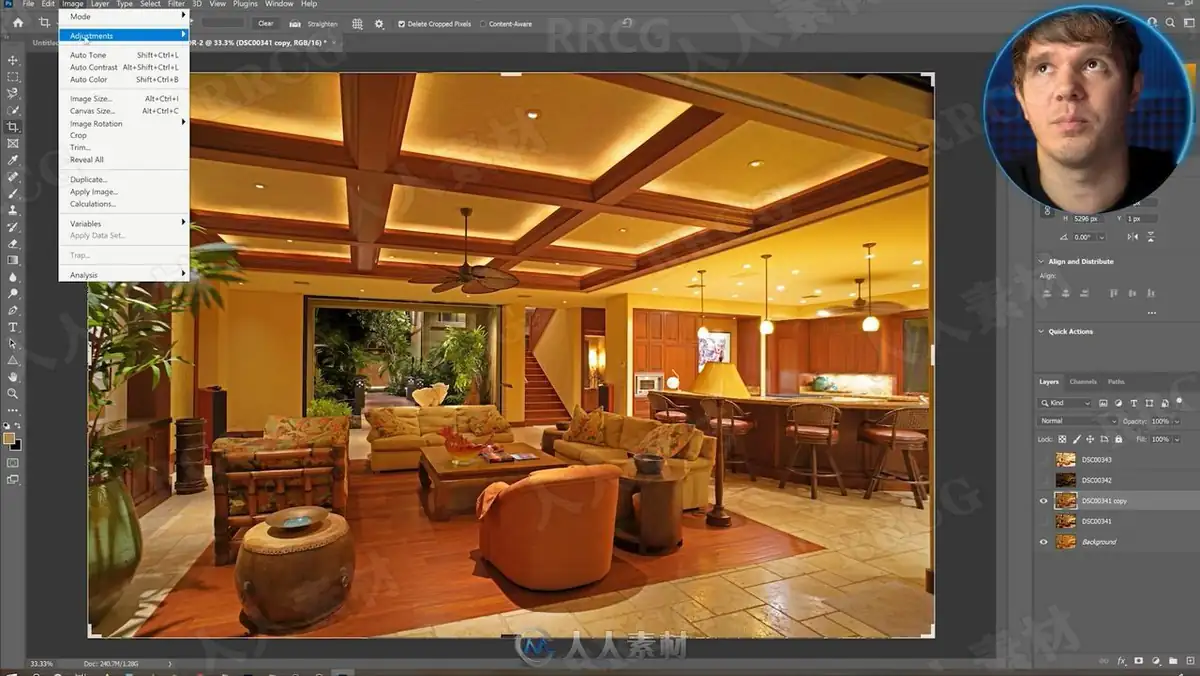Open the Fill value dropdown
Image resolution: width=1200 pixels, height=676 pixels.
click(x=1177, y=439)
